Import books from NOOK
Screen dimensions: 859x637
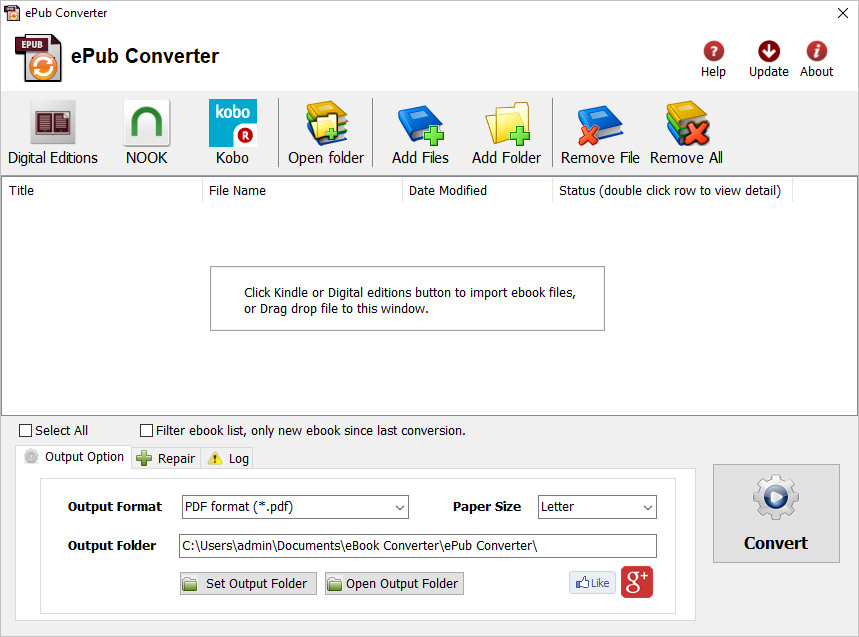(x=146, y=132)
